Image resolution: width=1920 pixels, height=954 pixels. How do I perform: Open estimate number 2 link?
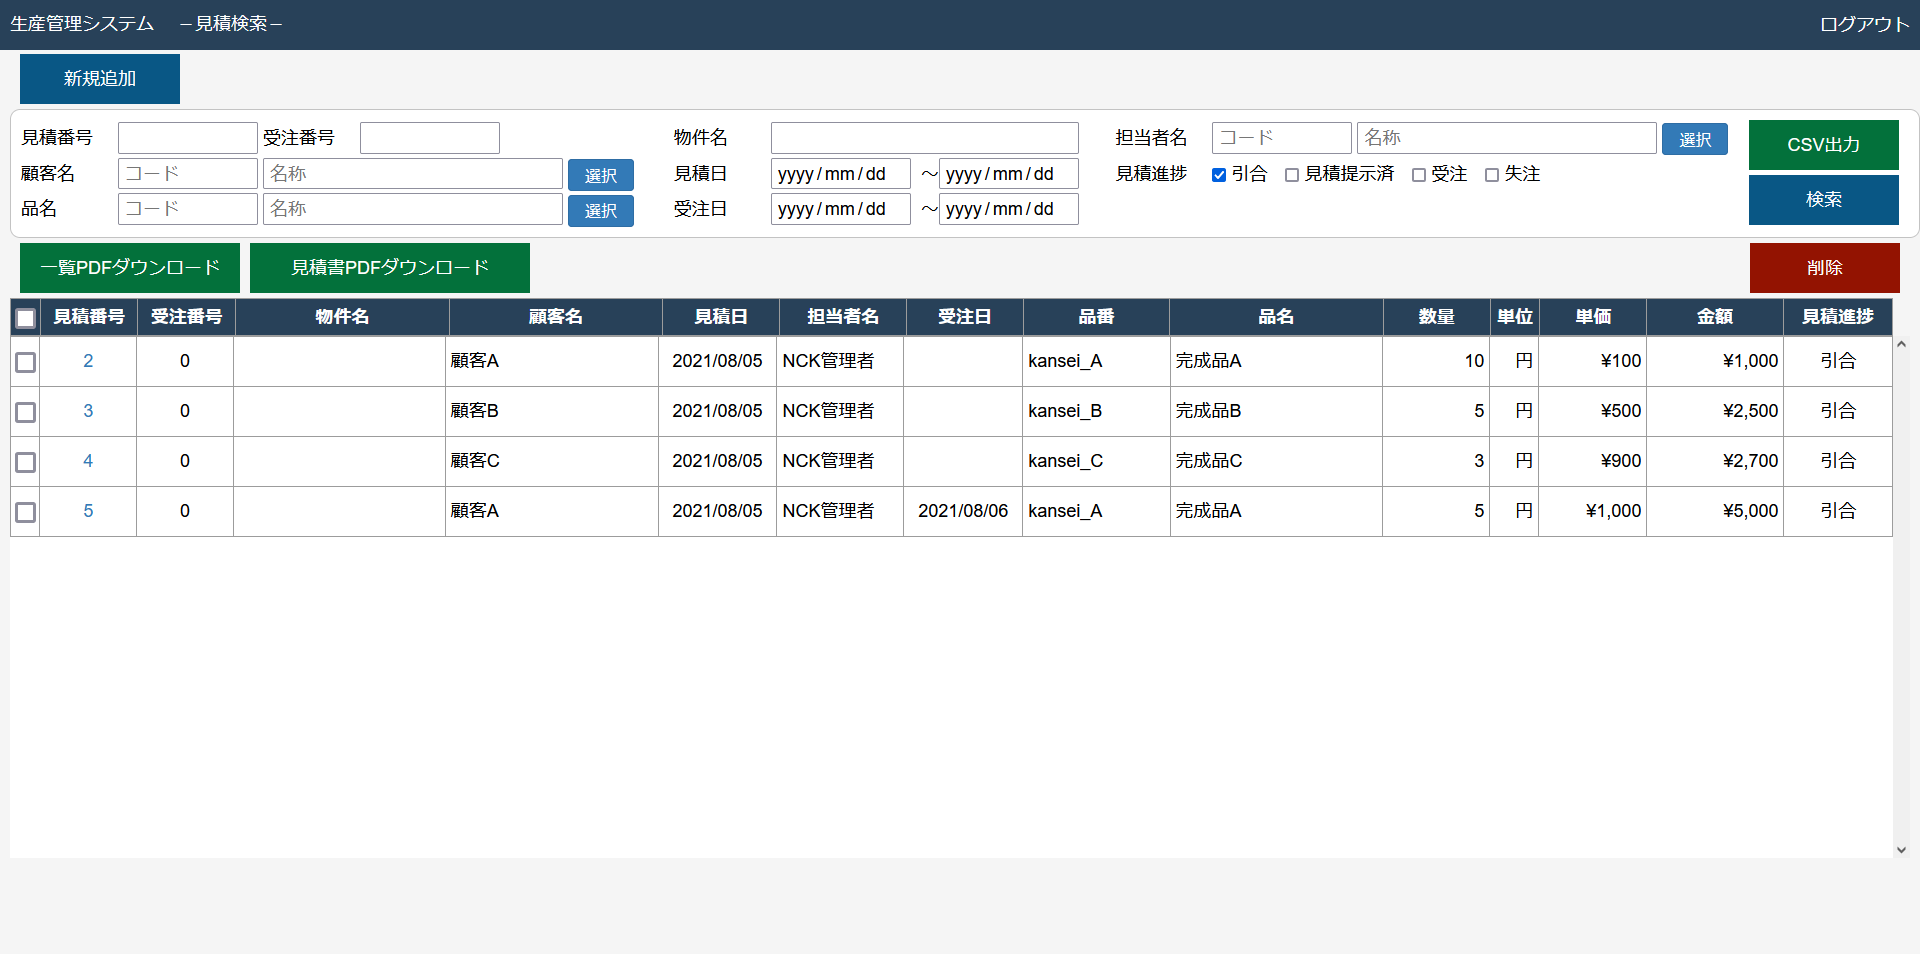click(88, 361)
